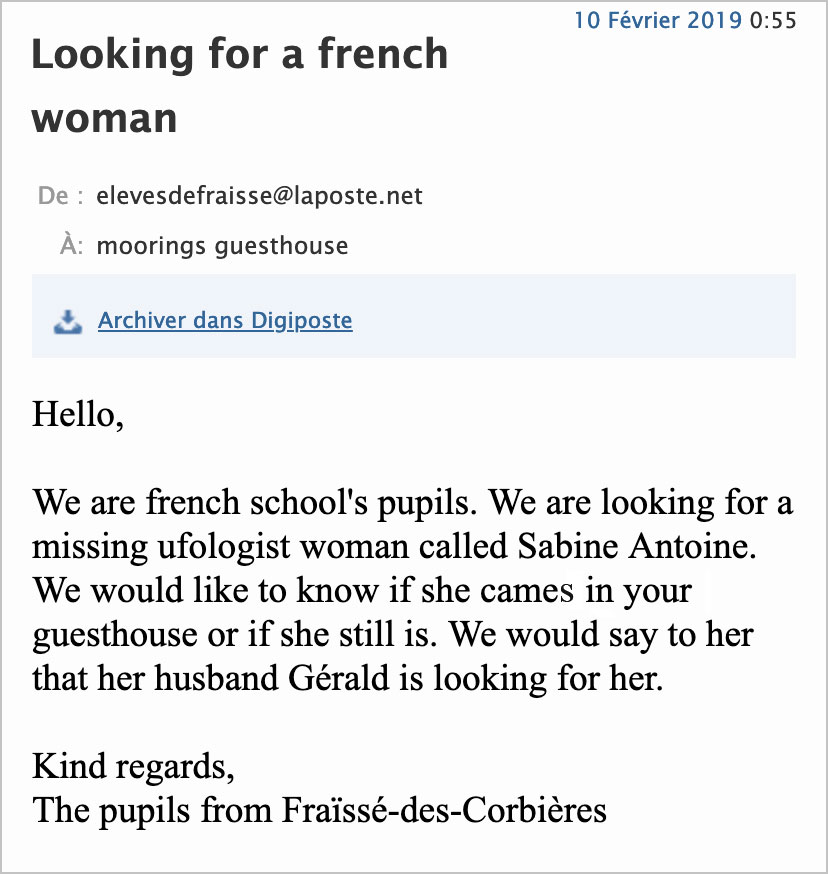Click the word guesthouse in message body
Viewport: 828px width, 874px height.
point(114,635)
